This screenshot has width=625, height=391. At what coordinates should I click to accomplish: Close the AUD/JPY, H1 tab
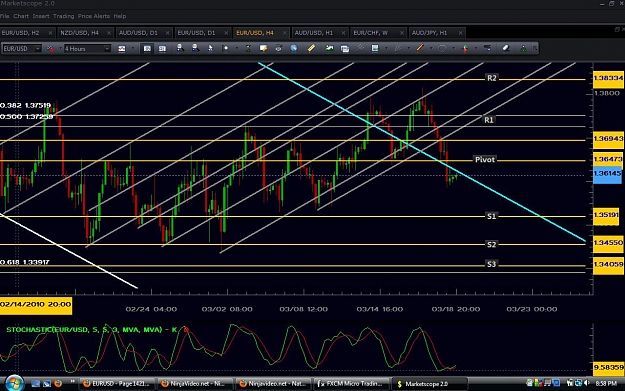click(x=460, y=33)
